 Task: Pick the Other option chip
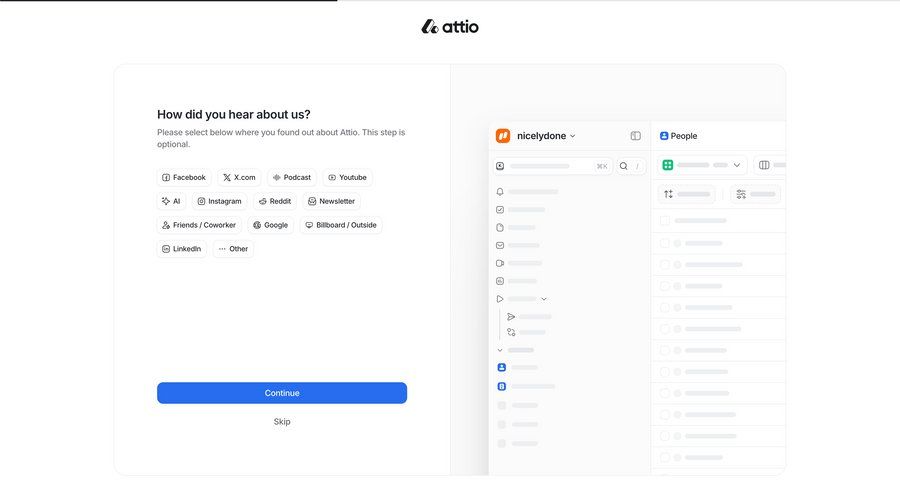[x=233, y=249]
